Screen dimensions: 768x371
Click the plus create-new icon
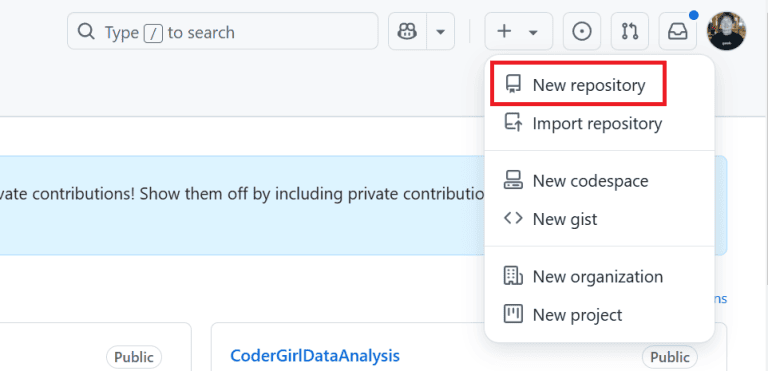[504, 32]
